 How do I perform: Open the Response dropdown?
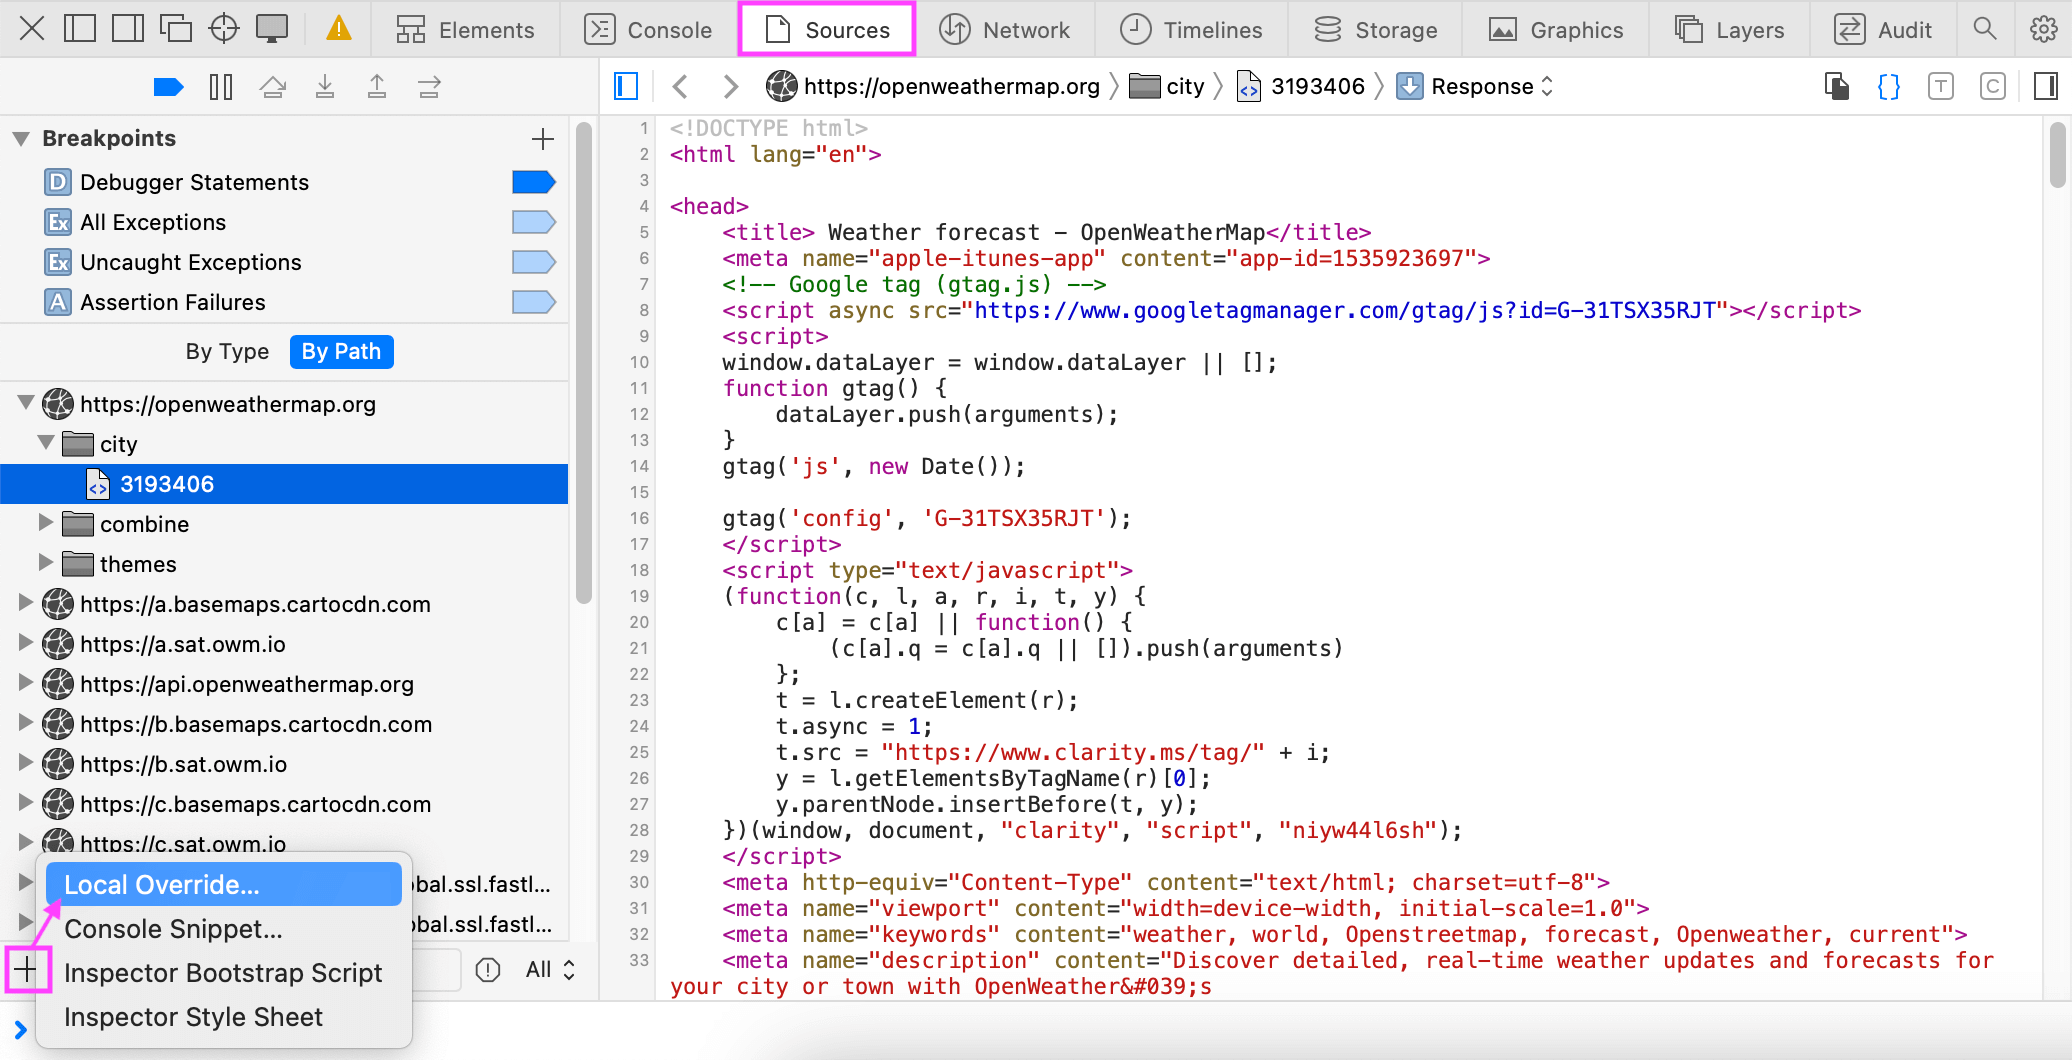point(1476,87)
